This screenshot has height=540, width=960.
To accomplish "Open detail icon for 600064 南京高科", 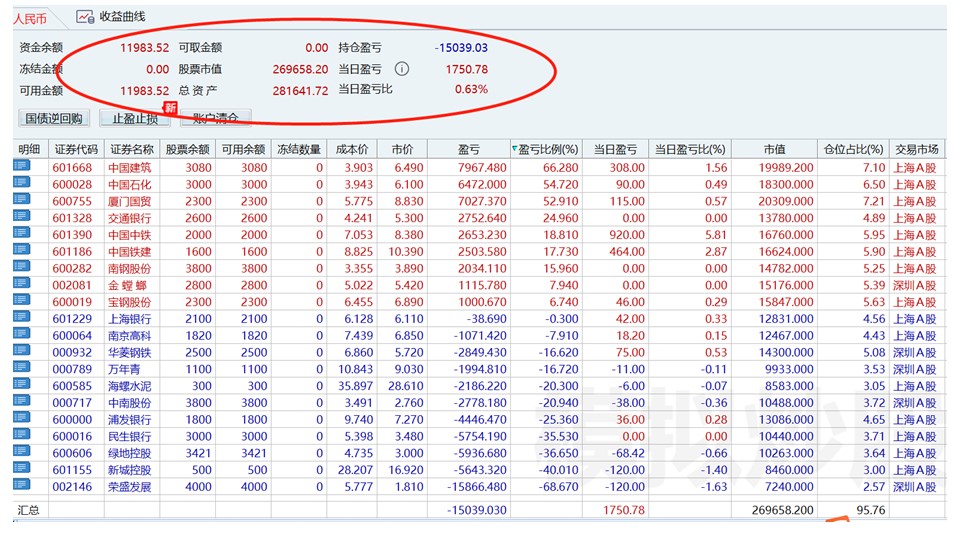I will (x=21, y=334).
